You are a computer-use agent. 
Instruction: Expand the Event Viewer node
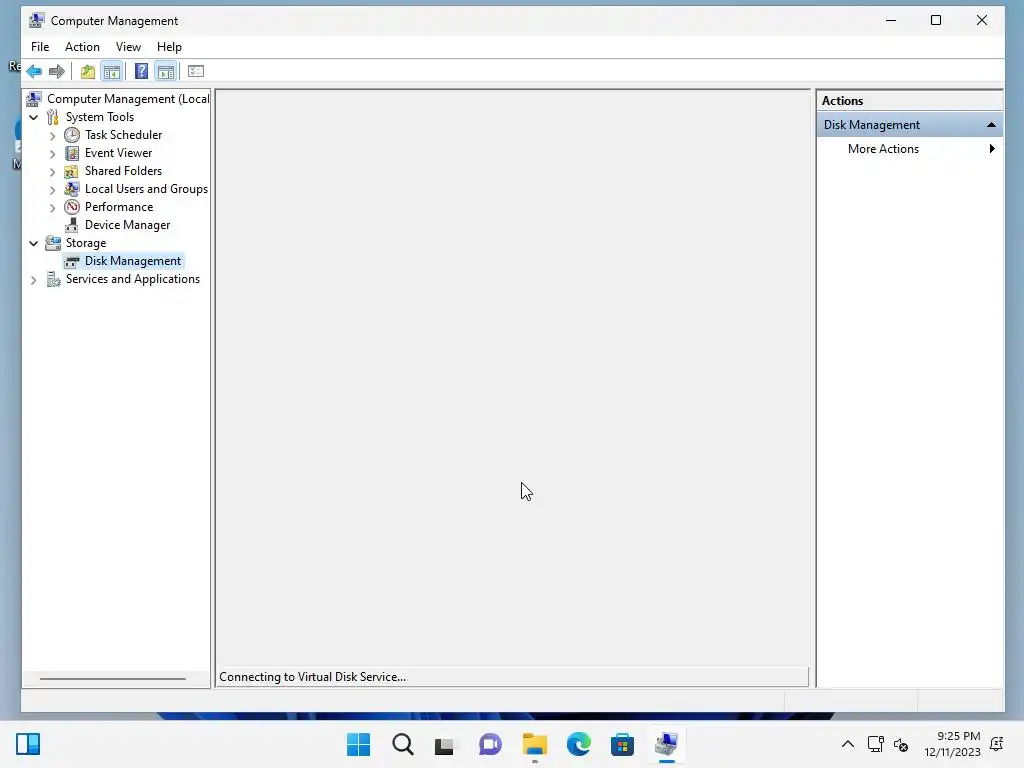coord(53,154)
